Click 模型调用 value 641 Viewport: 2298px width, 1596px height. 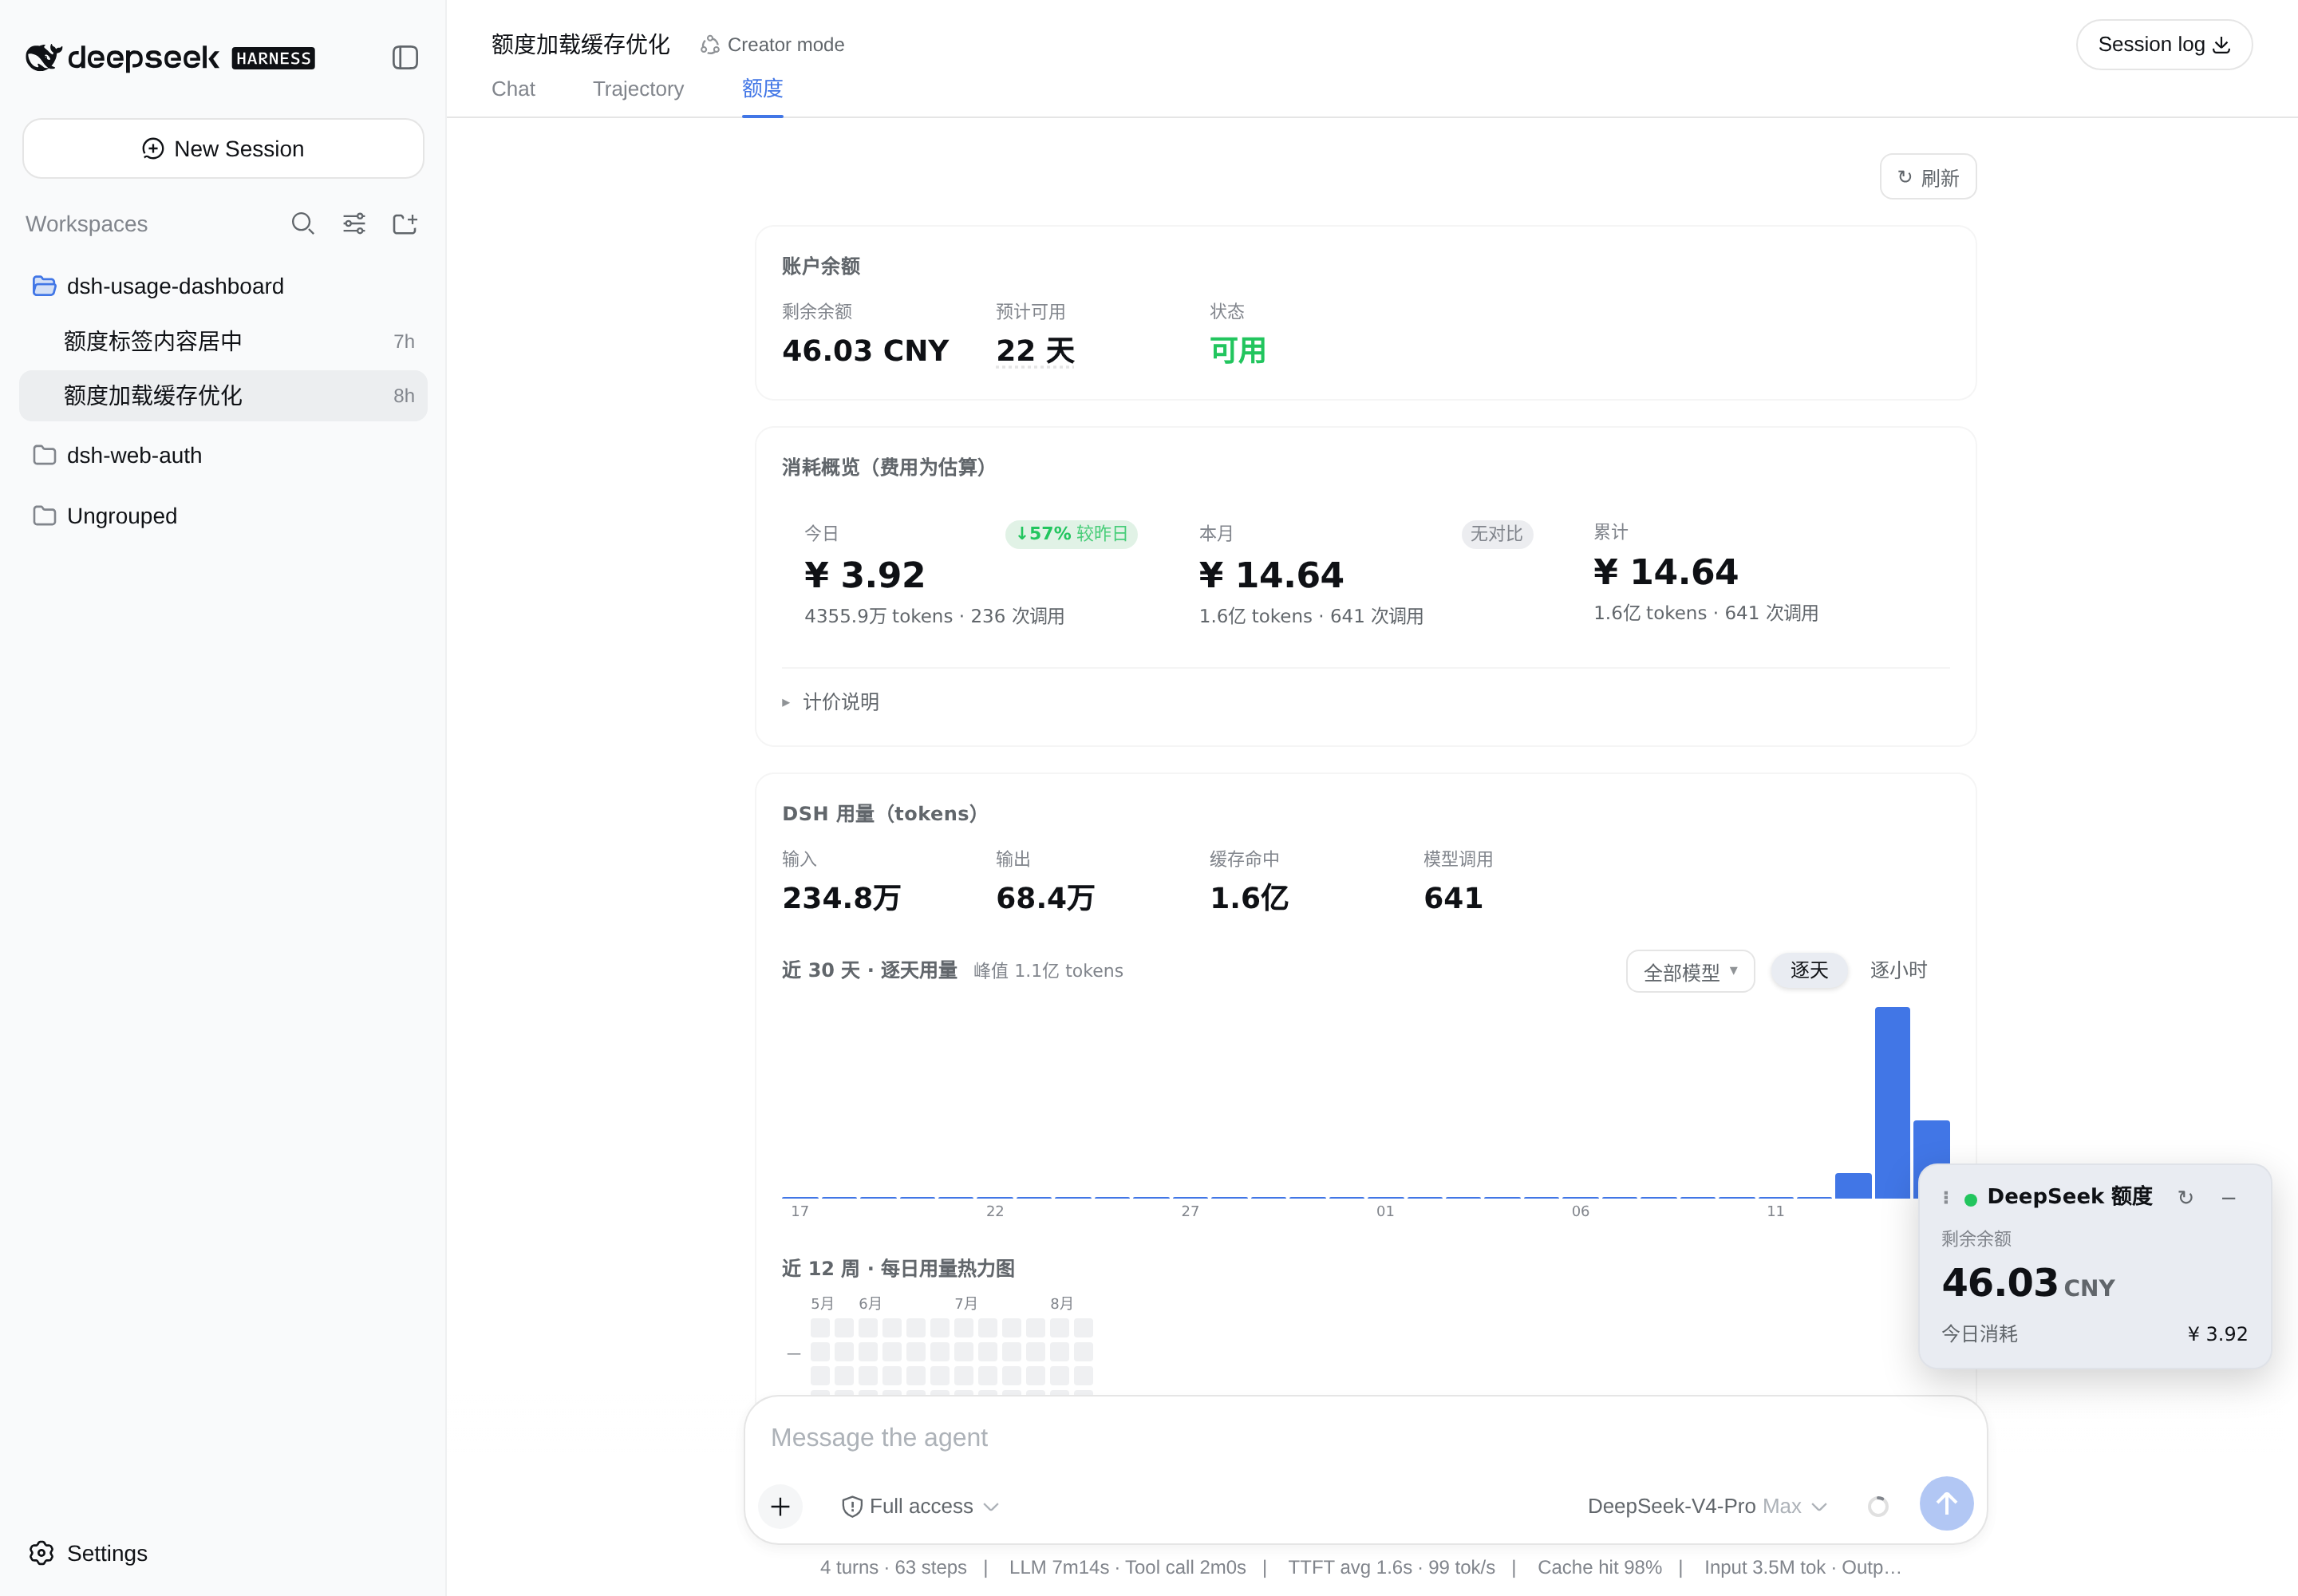coord(1453,898)
